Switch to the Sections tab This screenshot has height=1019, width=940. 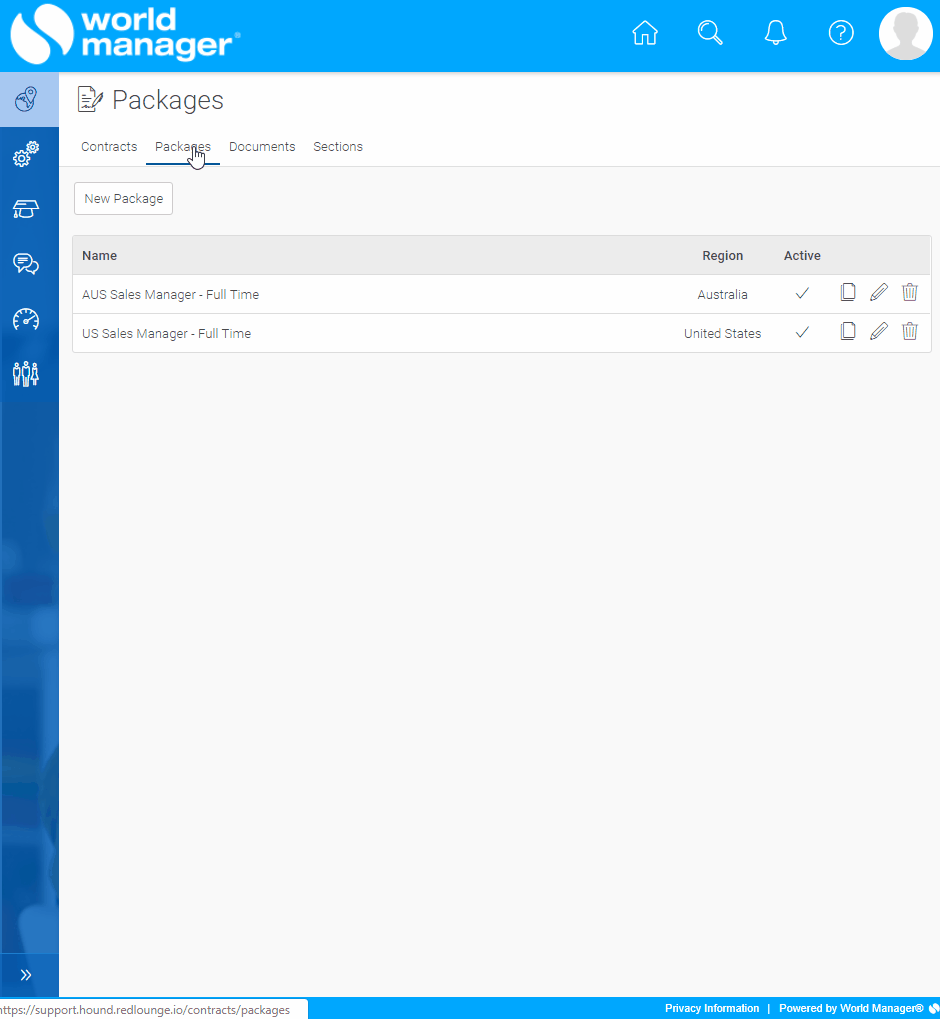tap(338, 147)
